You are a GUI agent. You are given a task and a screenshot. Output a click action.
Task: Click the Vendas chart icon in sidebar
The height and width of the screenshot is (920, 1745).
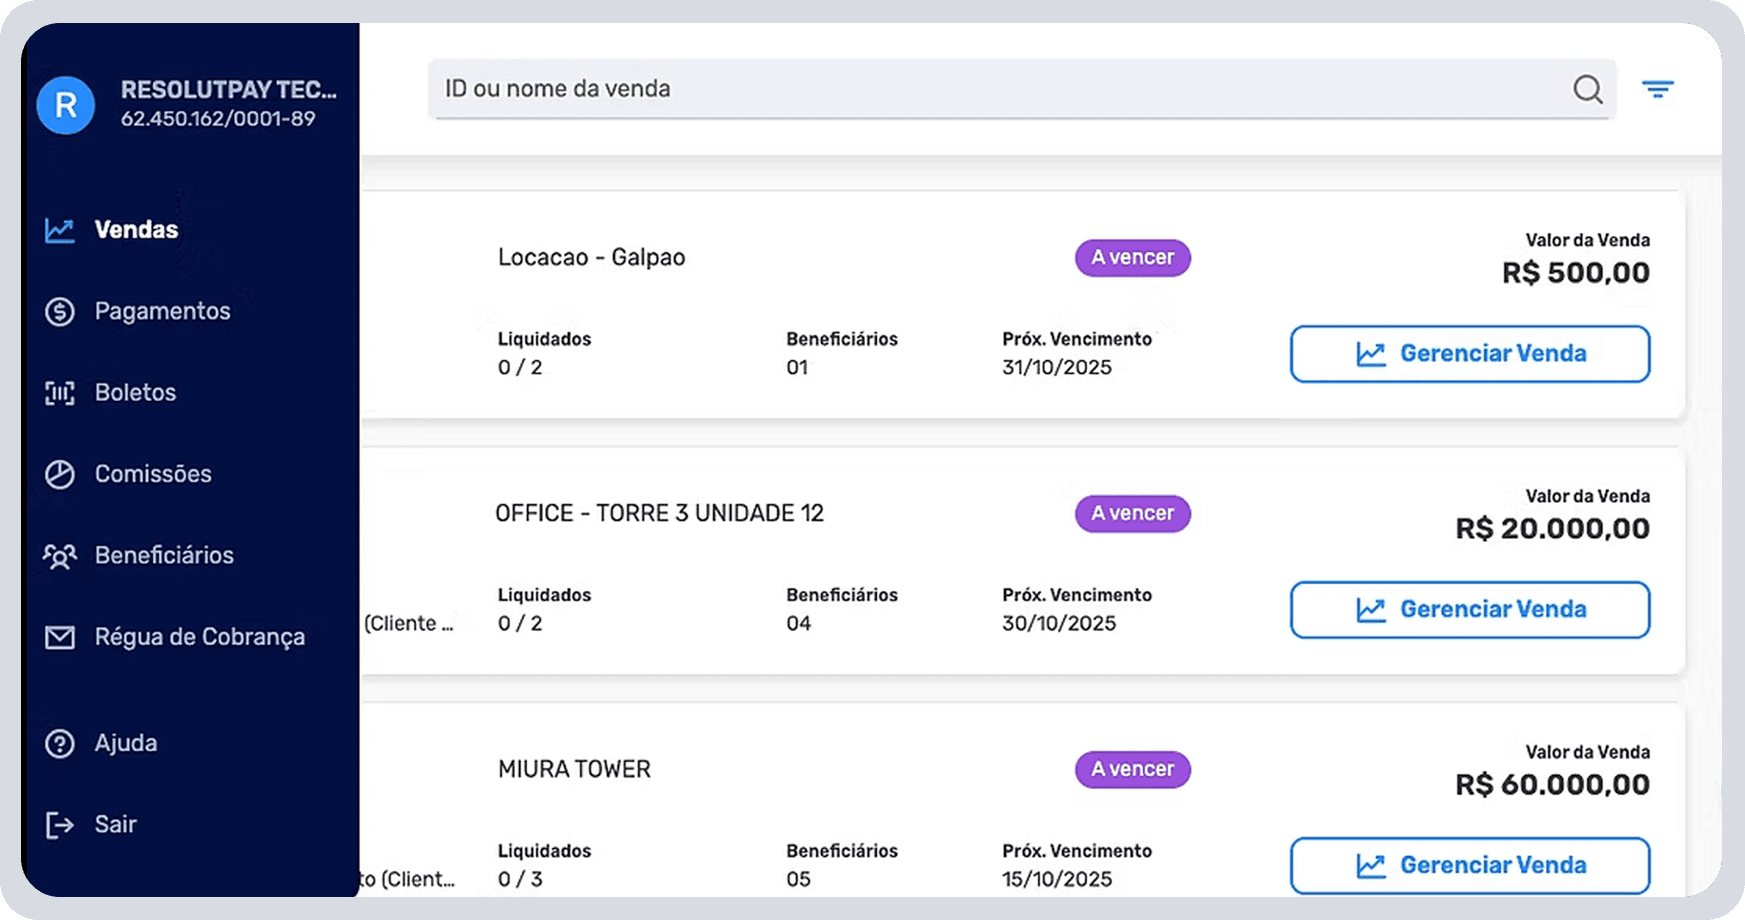point(60,230)
